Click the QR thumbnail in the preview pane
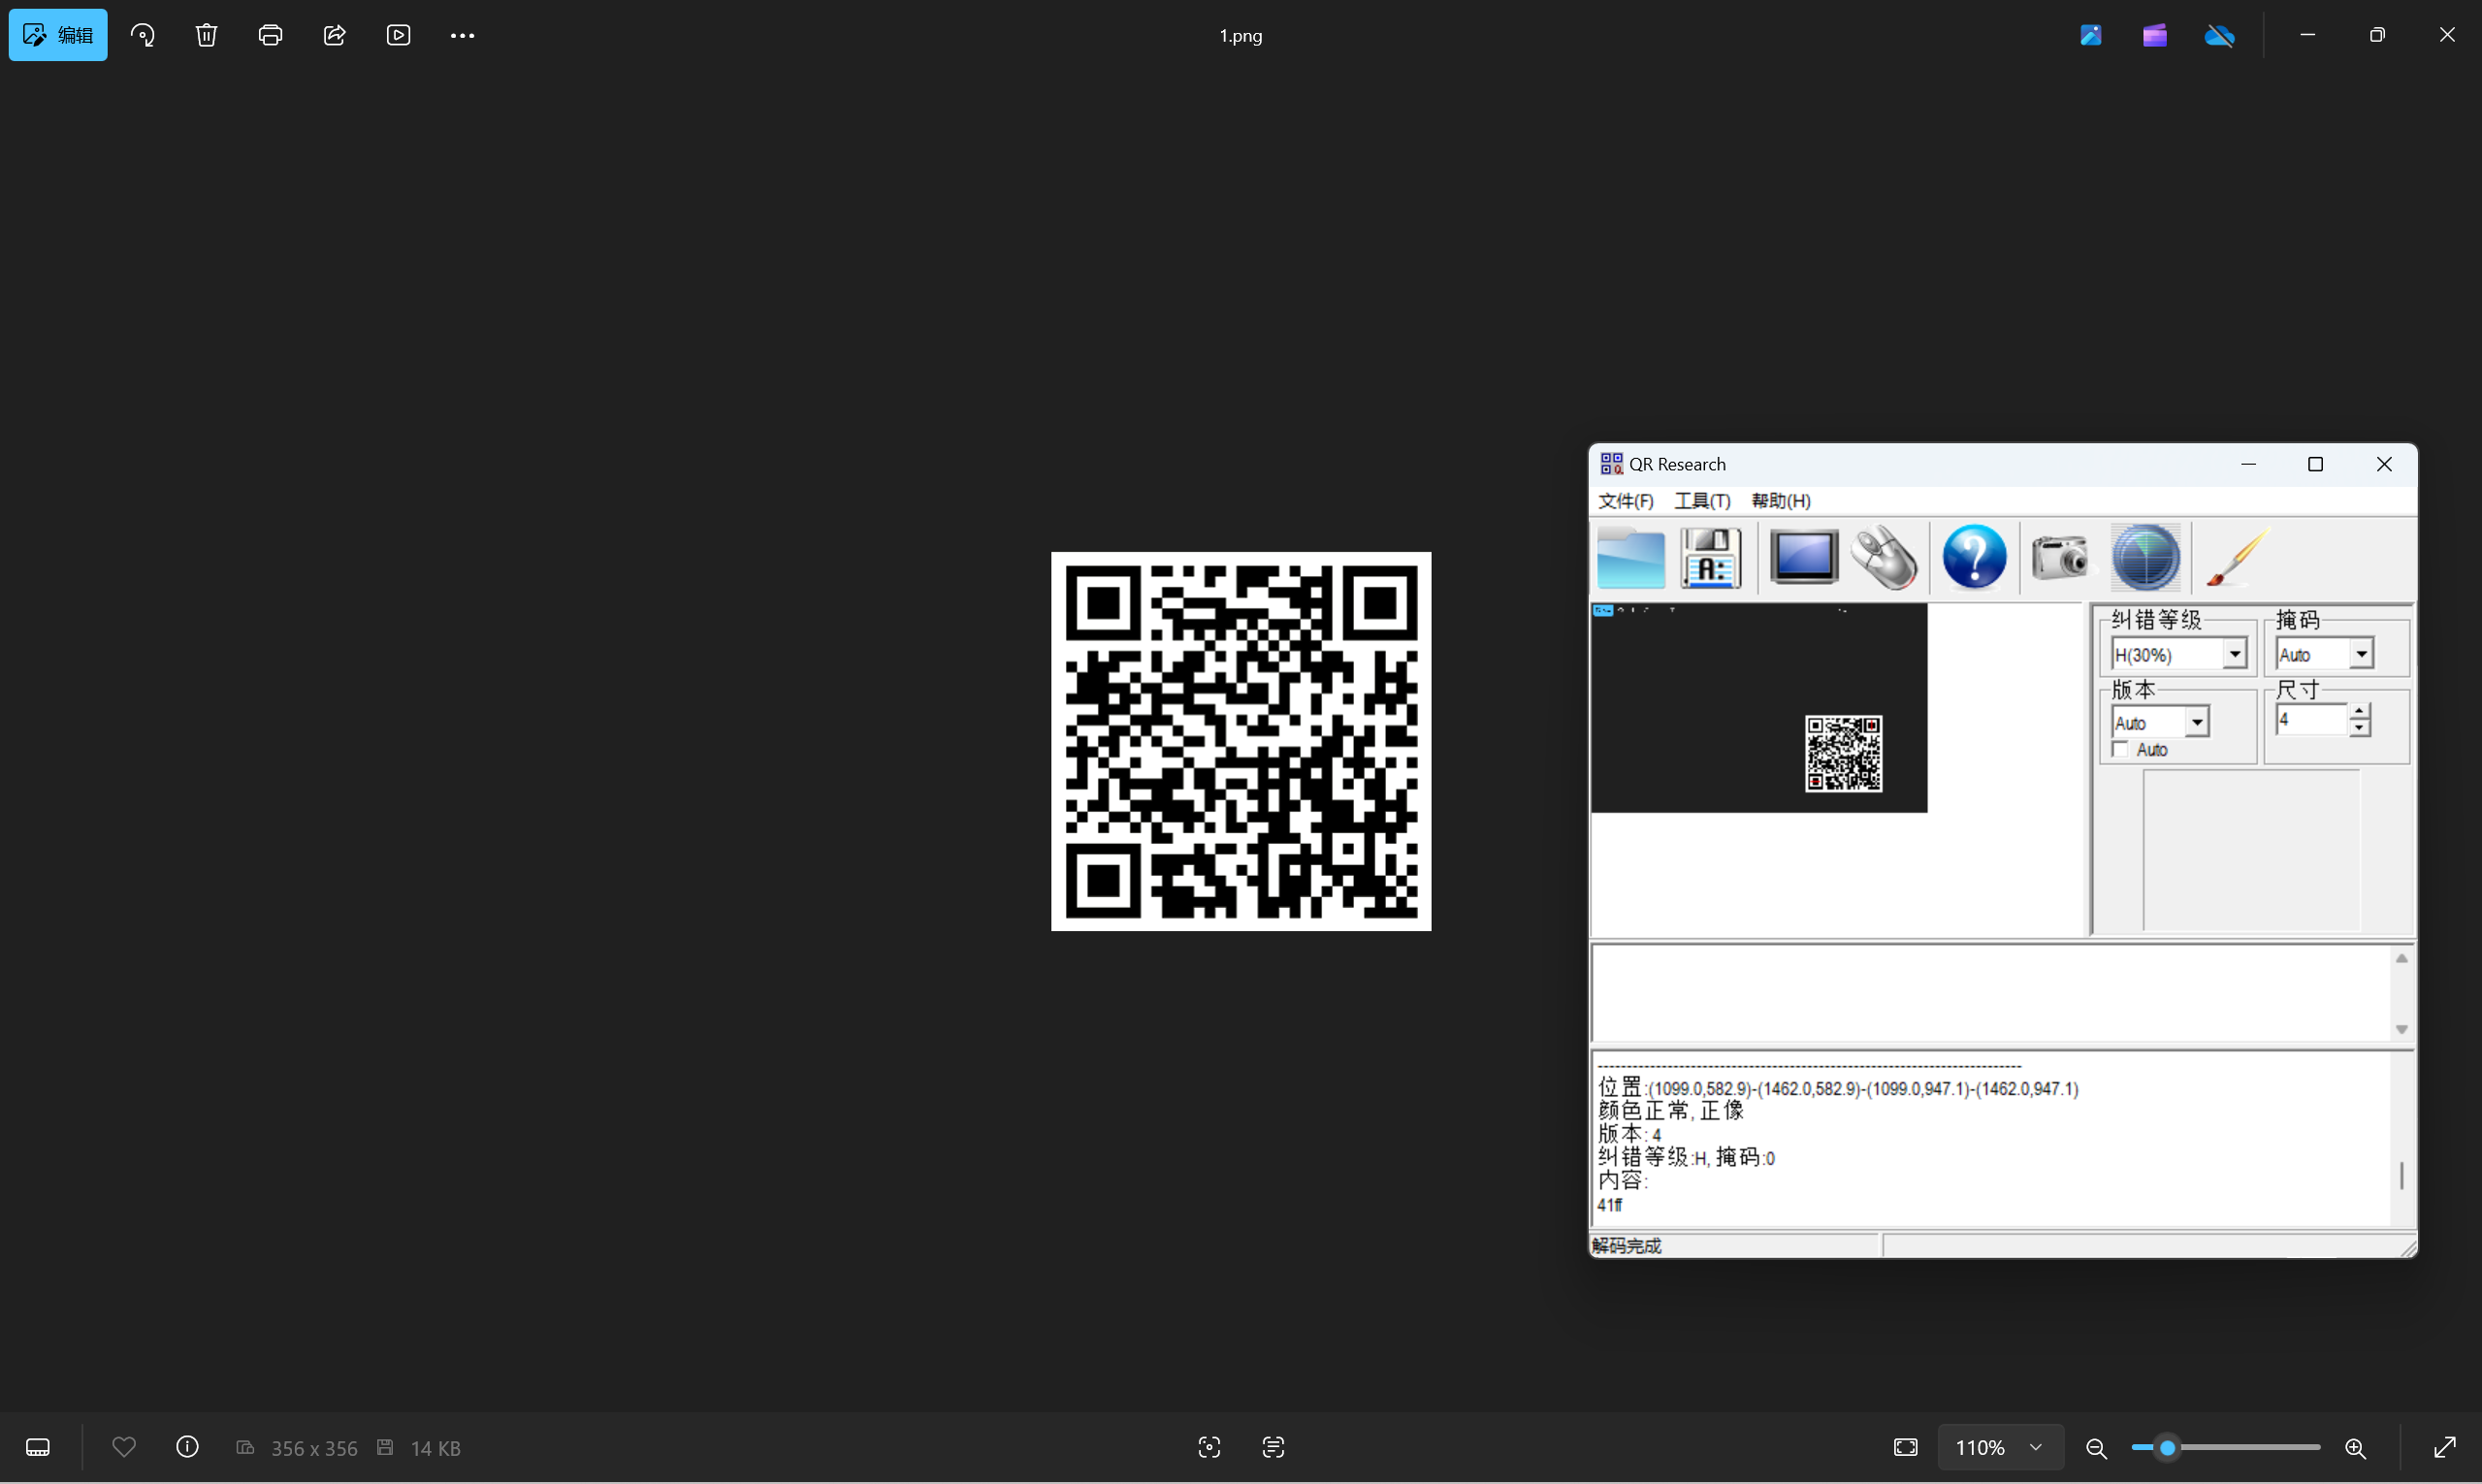Viewport: 2482px width, 1484px height. pyautogui.click(x=1843, y=753)
